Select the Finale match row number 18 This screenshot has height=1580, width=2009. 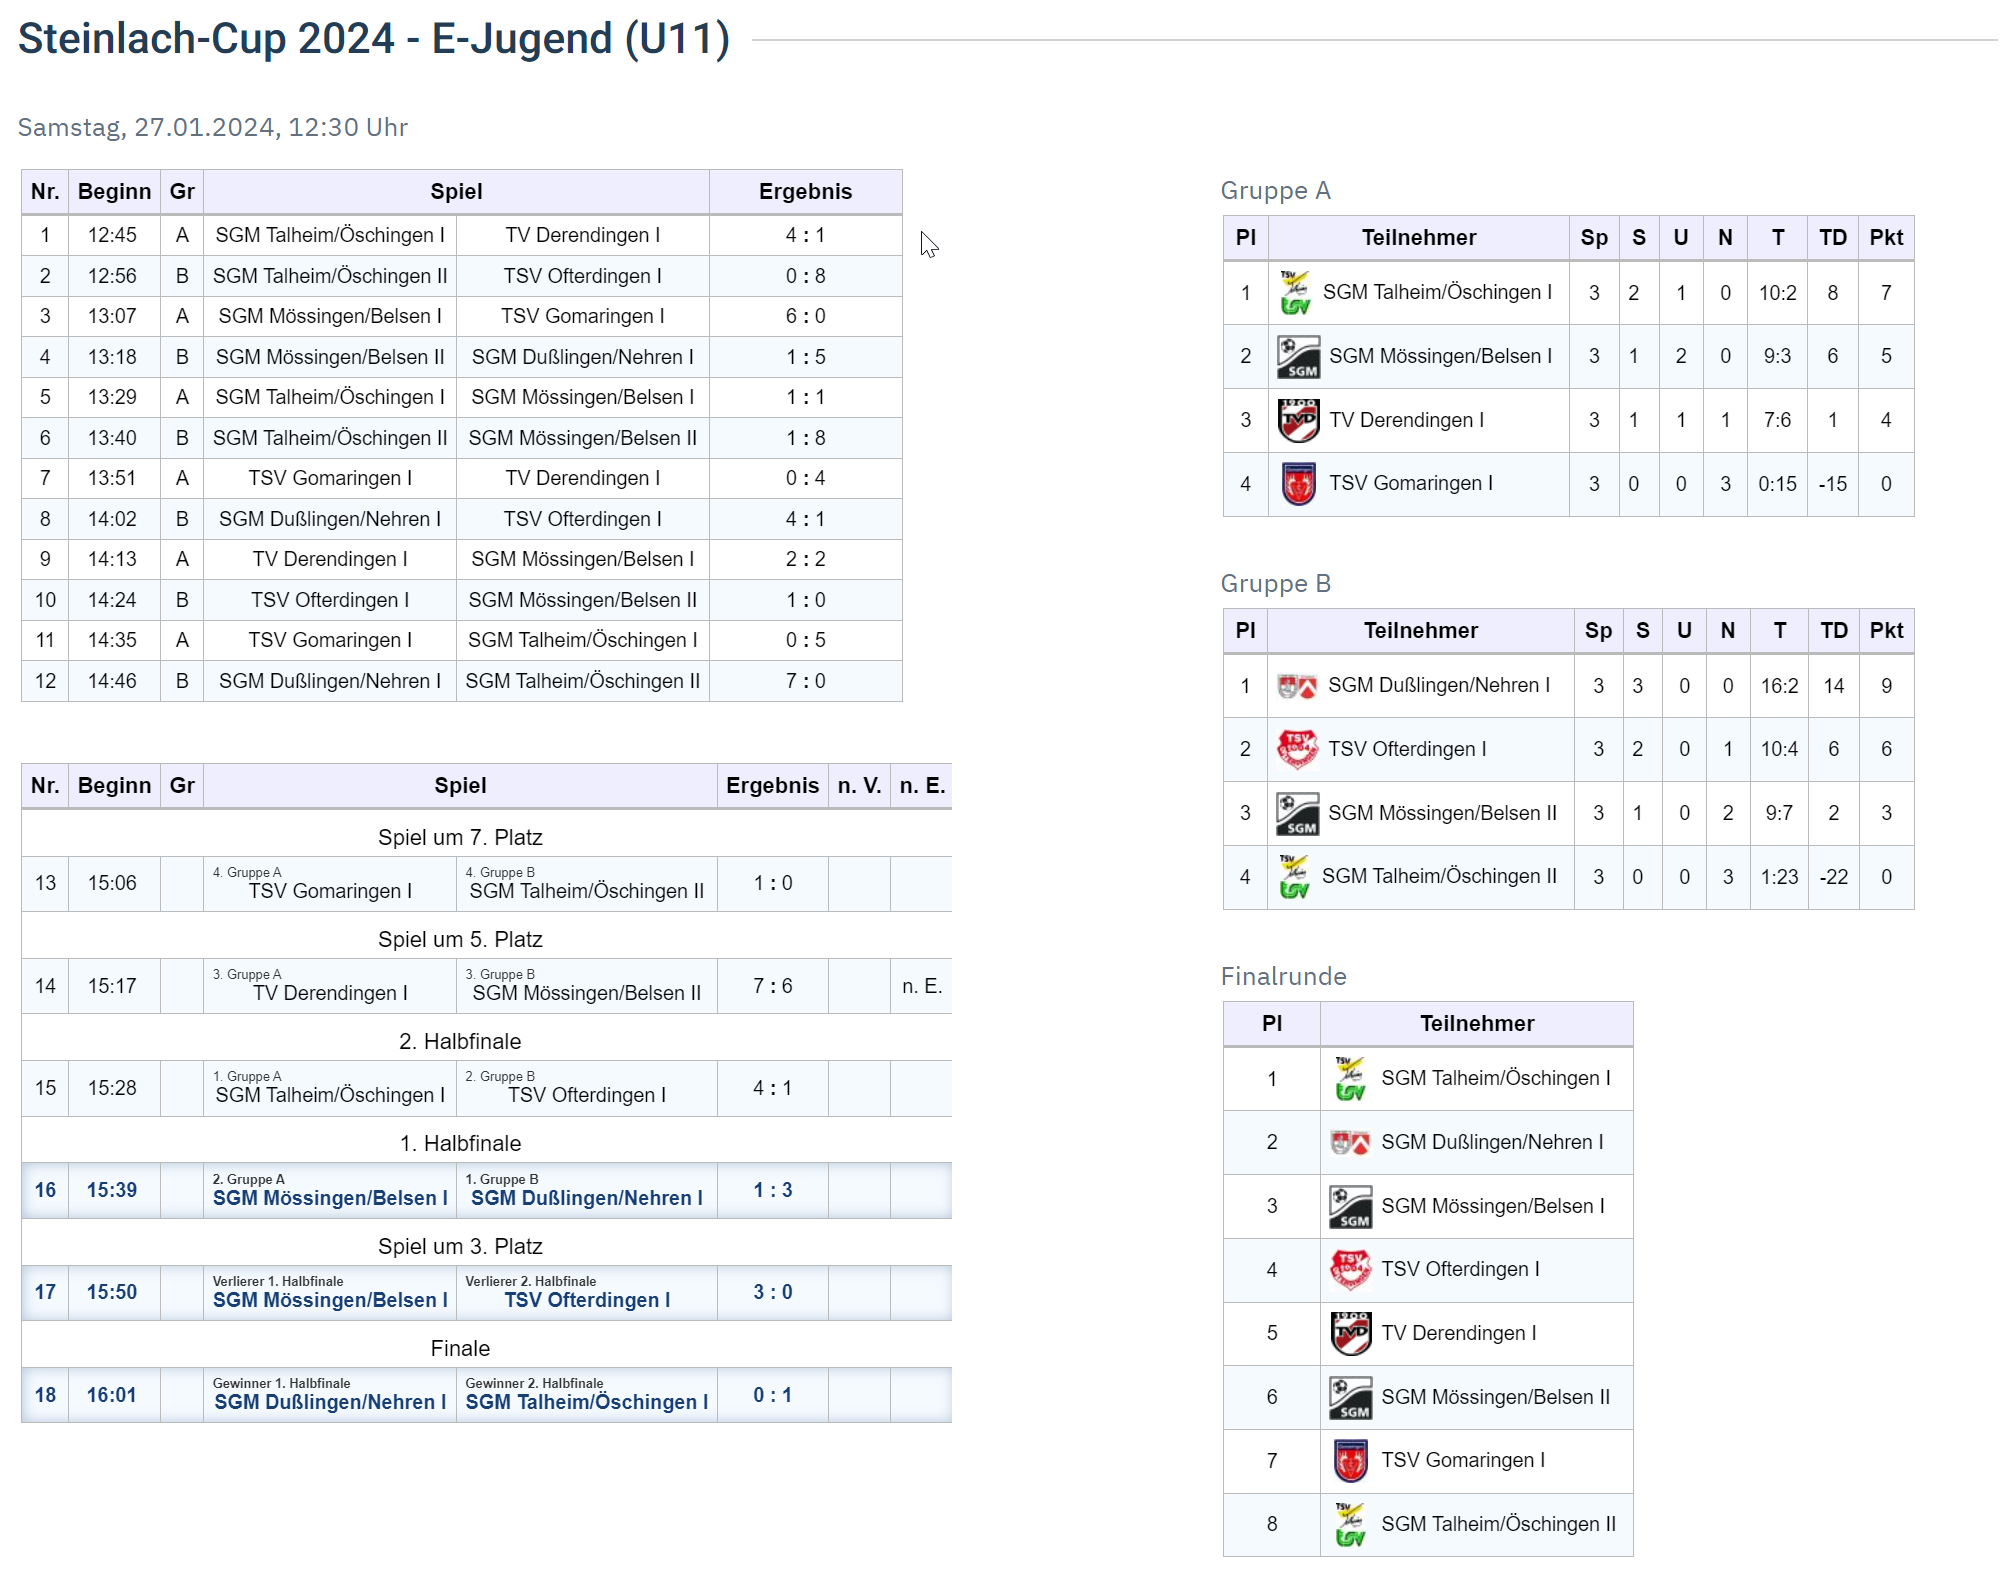[x=45, y=1395]
